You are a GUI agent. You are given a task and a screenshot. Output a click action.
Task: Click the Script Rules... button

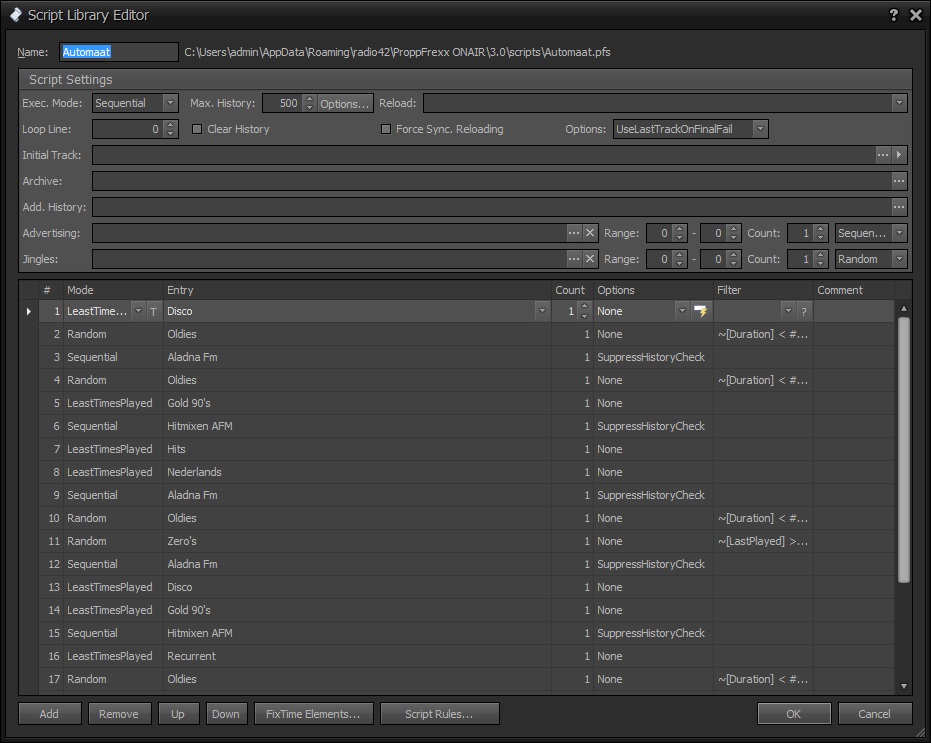(439, 714)
